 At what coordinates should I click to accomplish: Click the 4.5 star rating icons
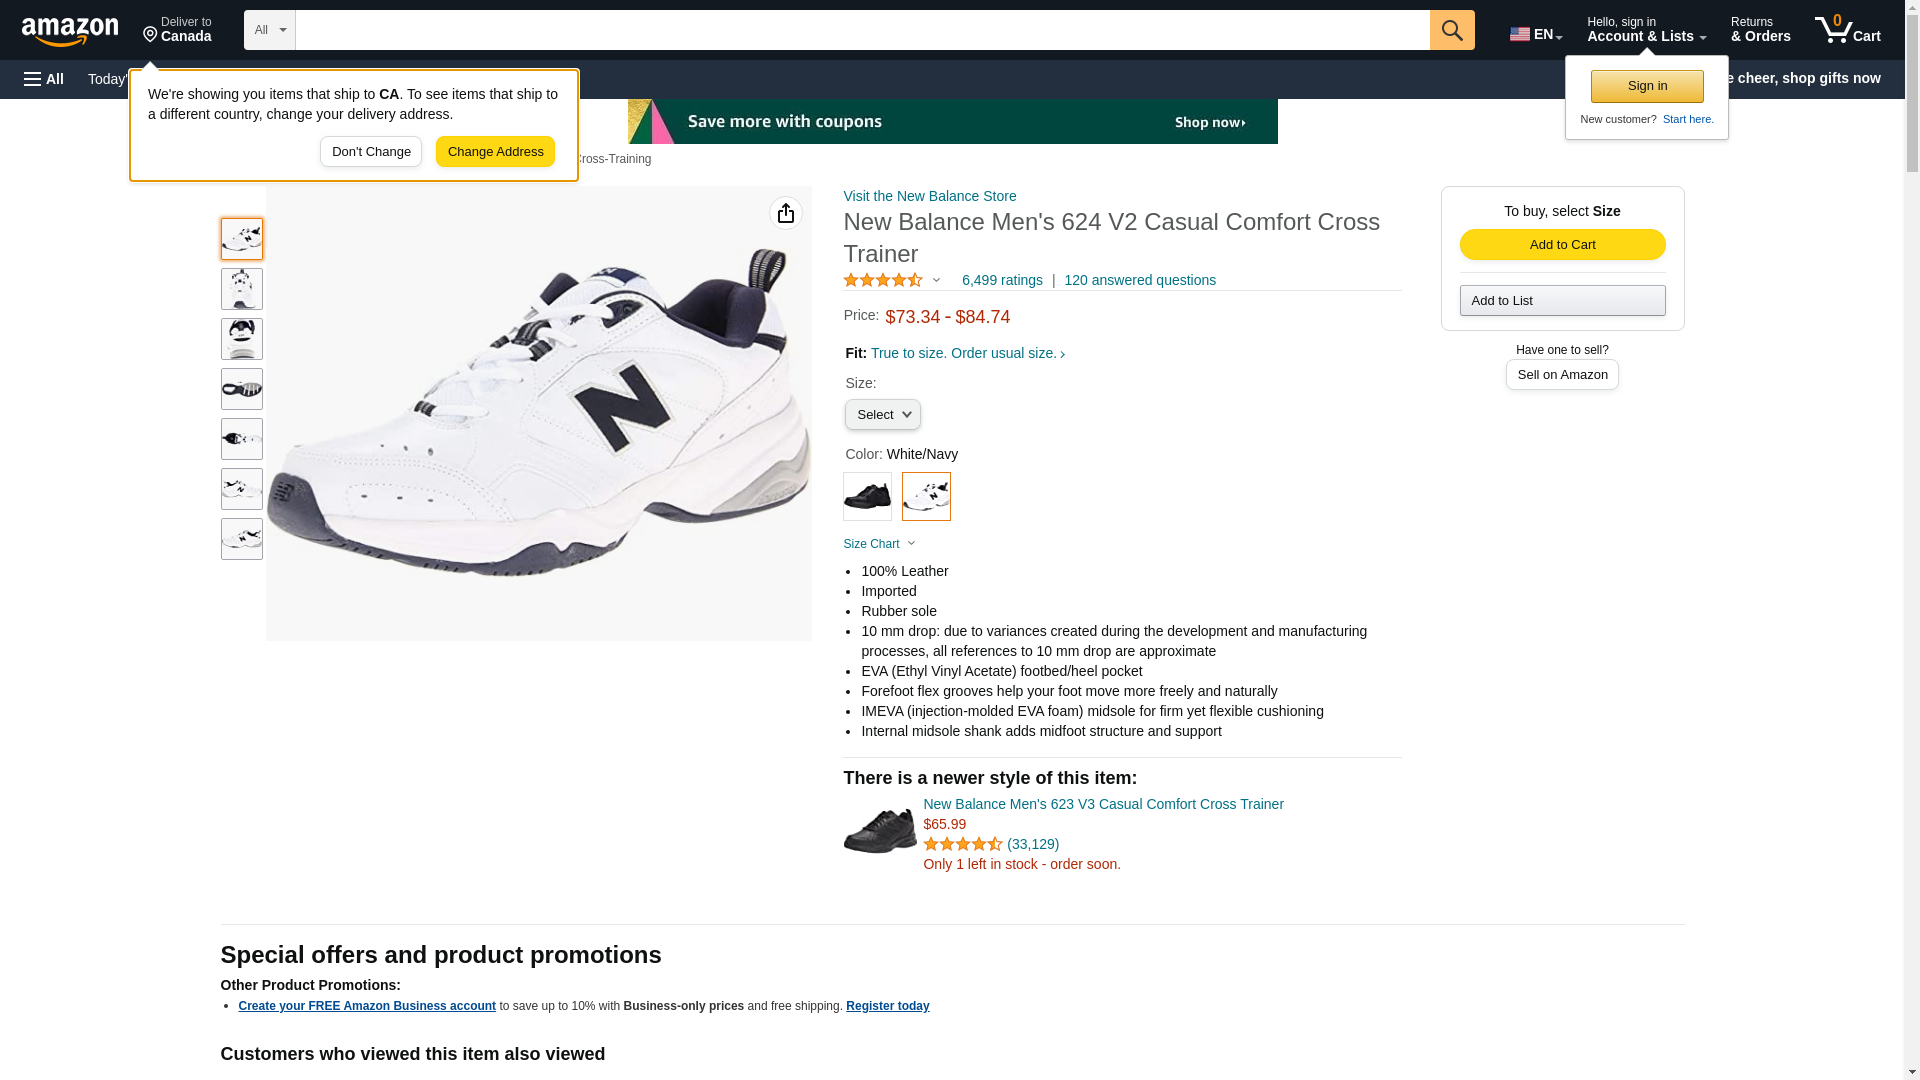coord(883,281)
